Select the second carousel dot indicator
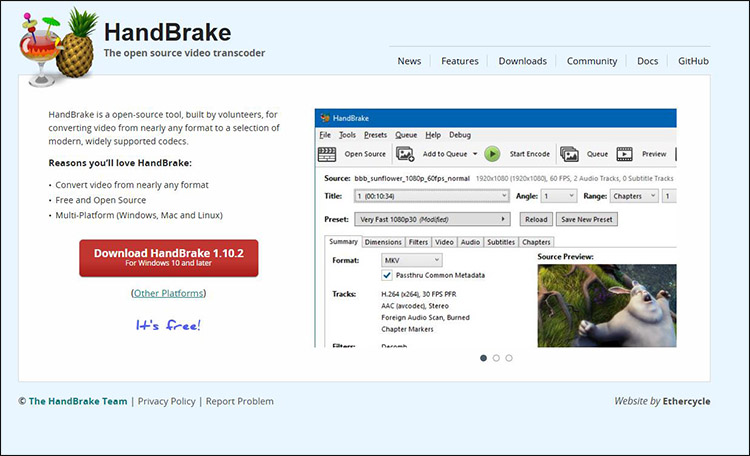 click(496, 357)
